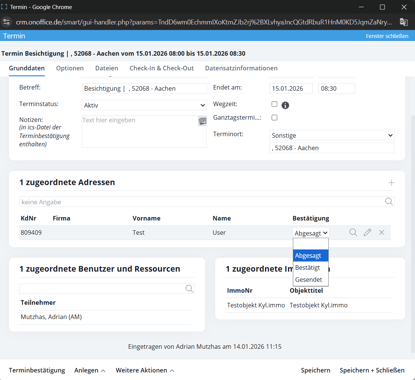Open Chrome site information icon

pos(6,22)
